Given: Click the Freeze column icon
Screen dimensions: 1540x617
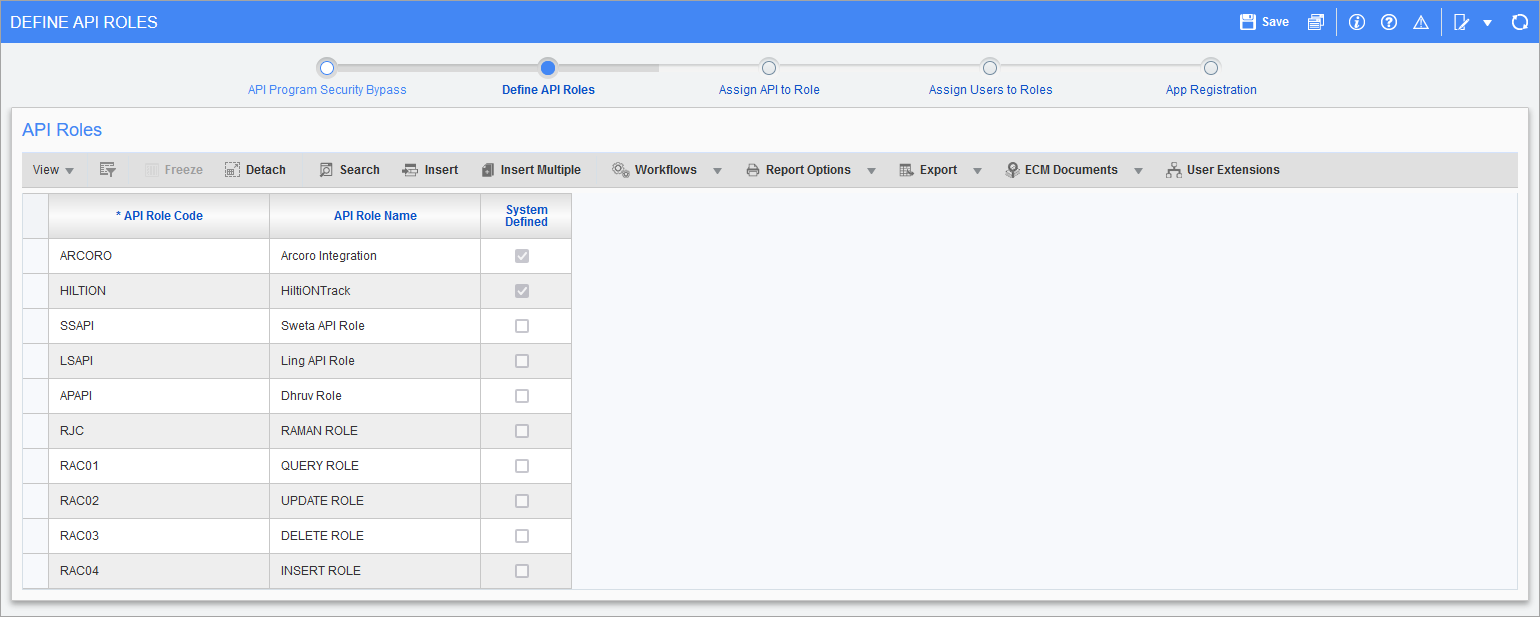Looking at the screenshot, I should coord(152,170).
